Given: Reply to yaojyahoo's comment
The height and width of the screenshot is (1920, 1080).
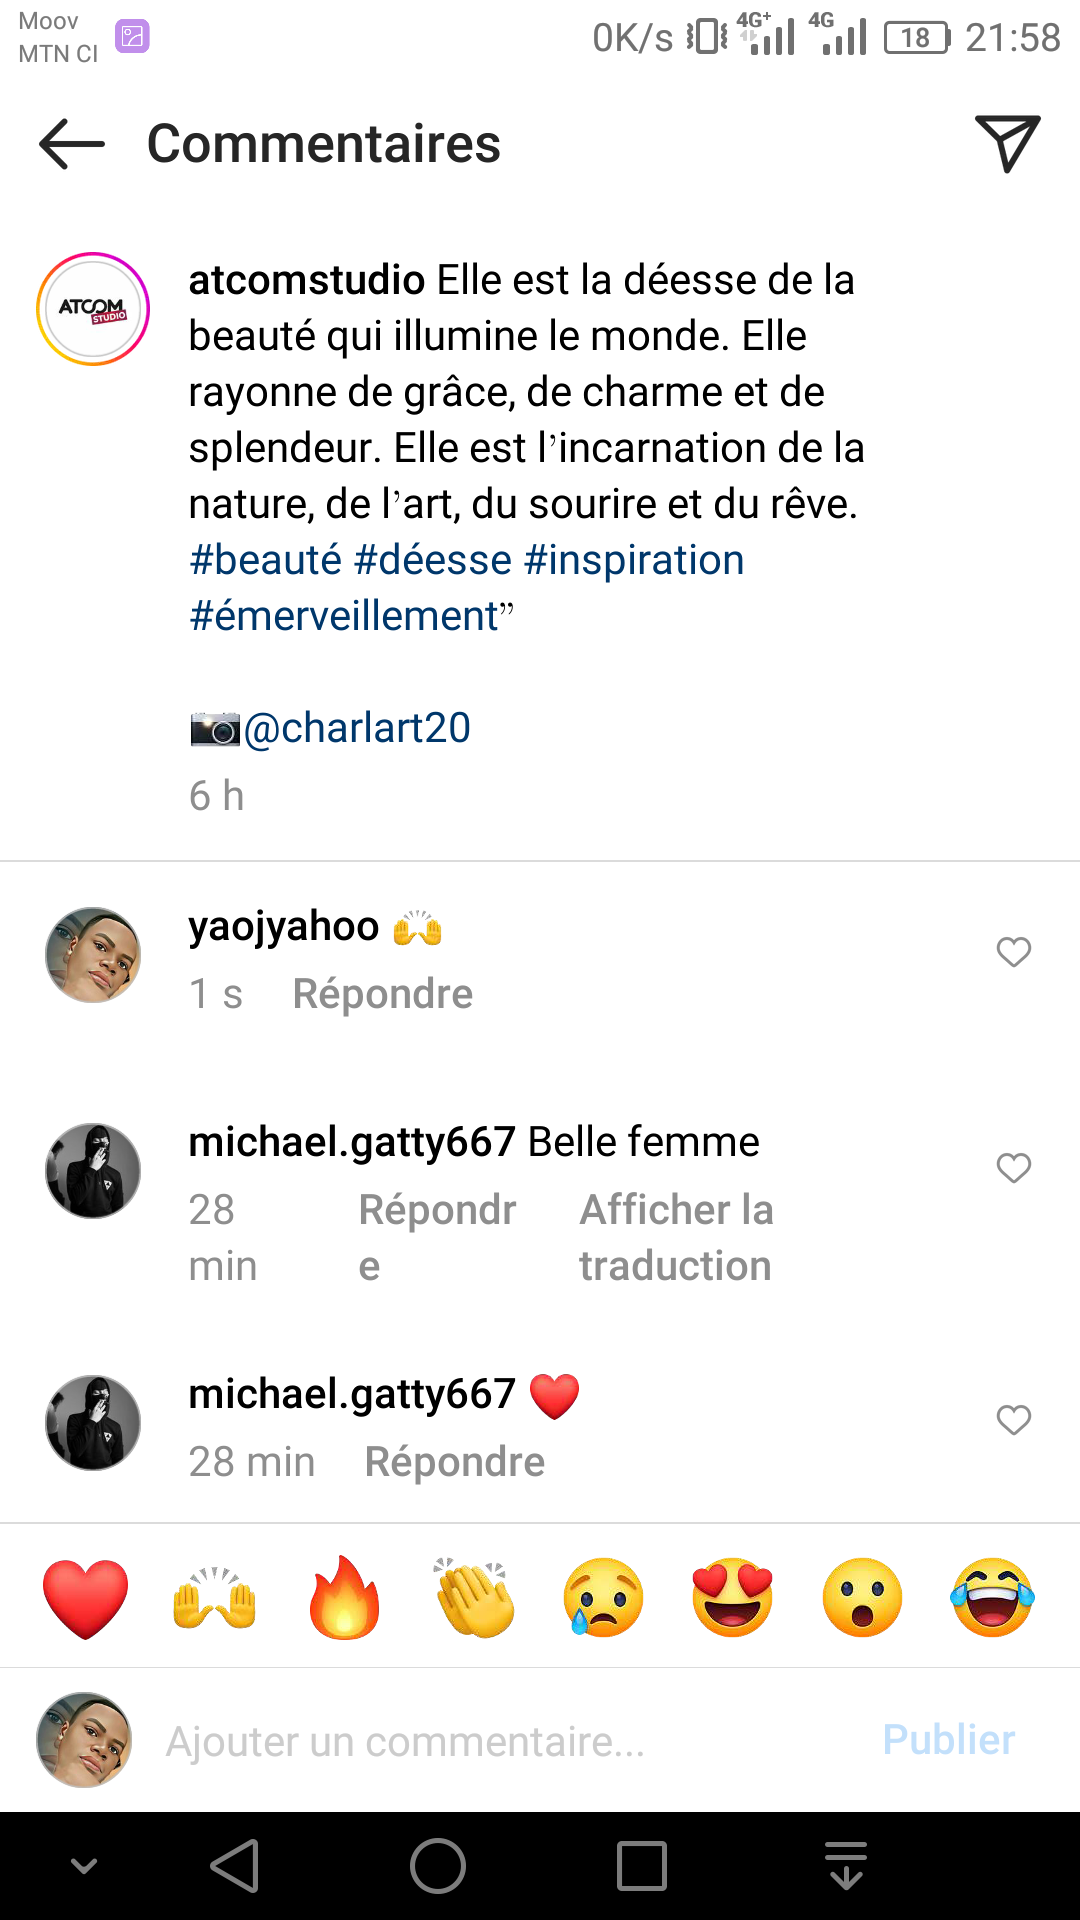Looking at the screenshot, I should click(x=383, y=994).
